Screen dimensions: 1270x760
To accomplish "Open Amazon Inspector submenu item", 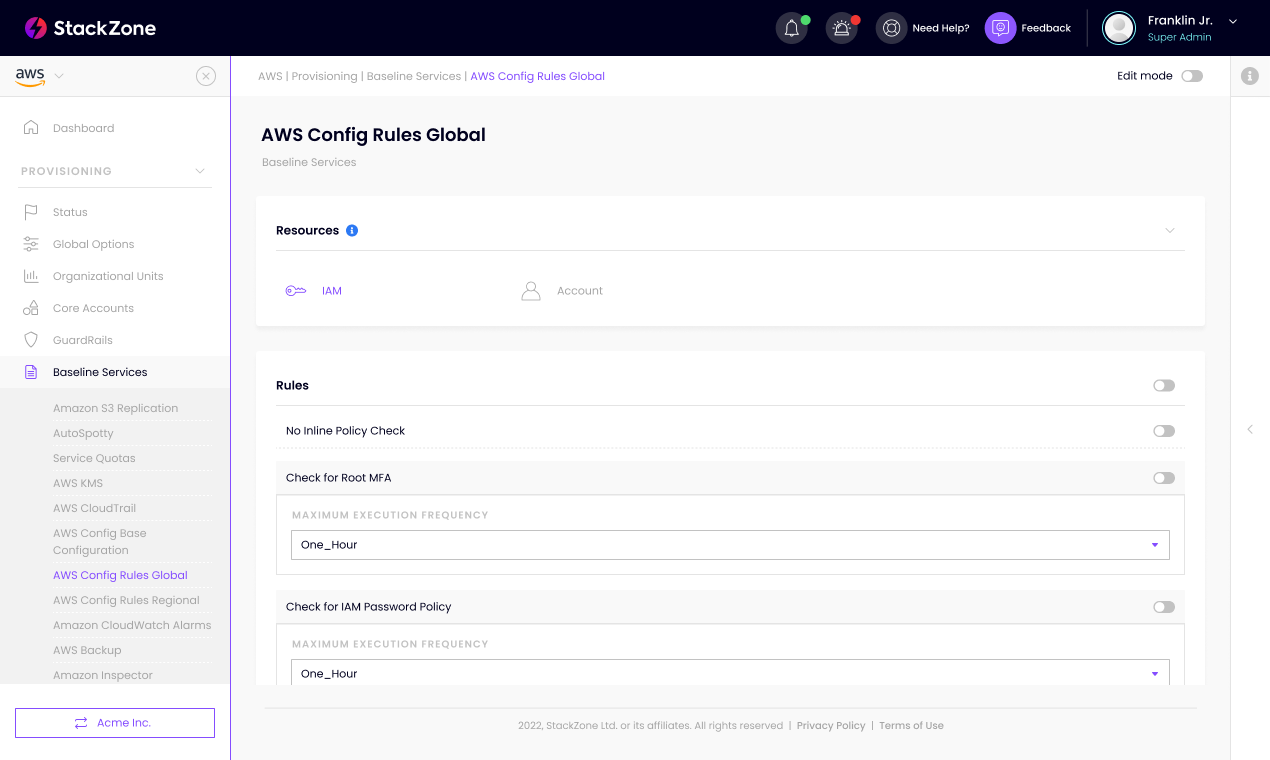I will pyautogui.click(x=103, y=675).
